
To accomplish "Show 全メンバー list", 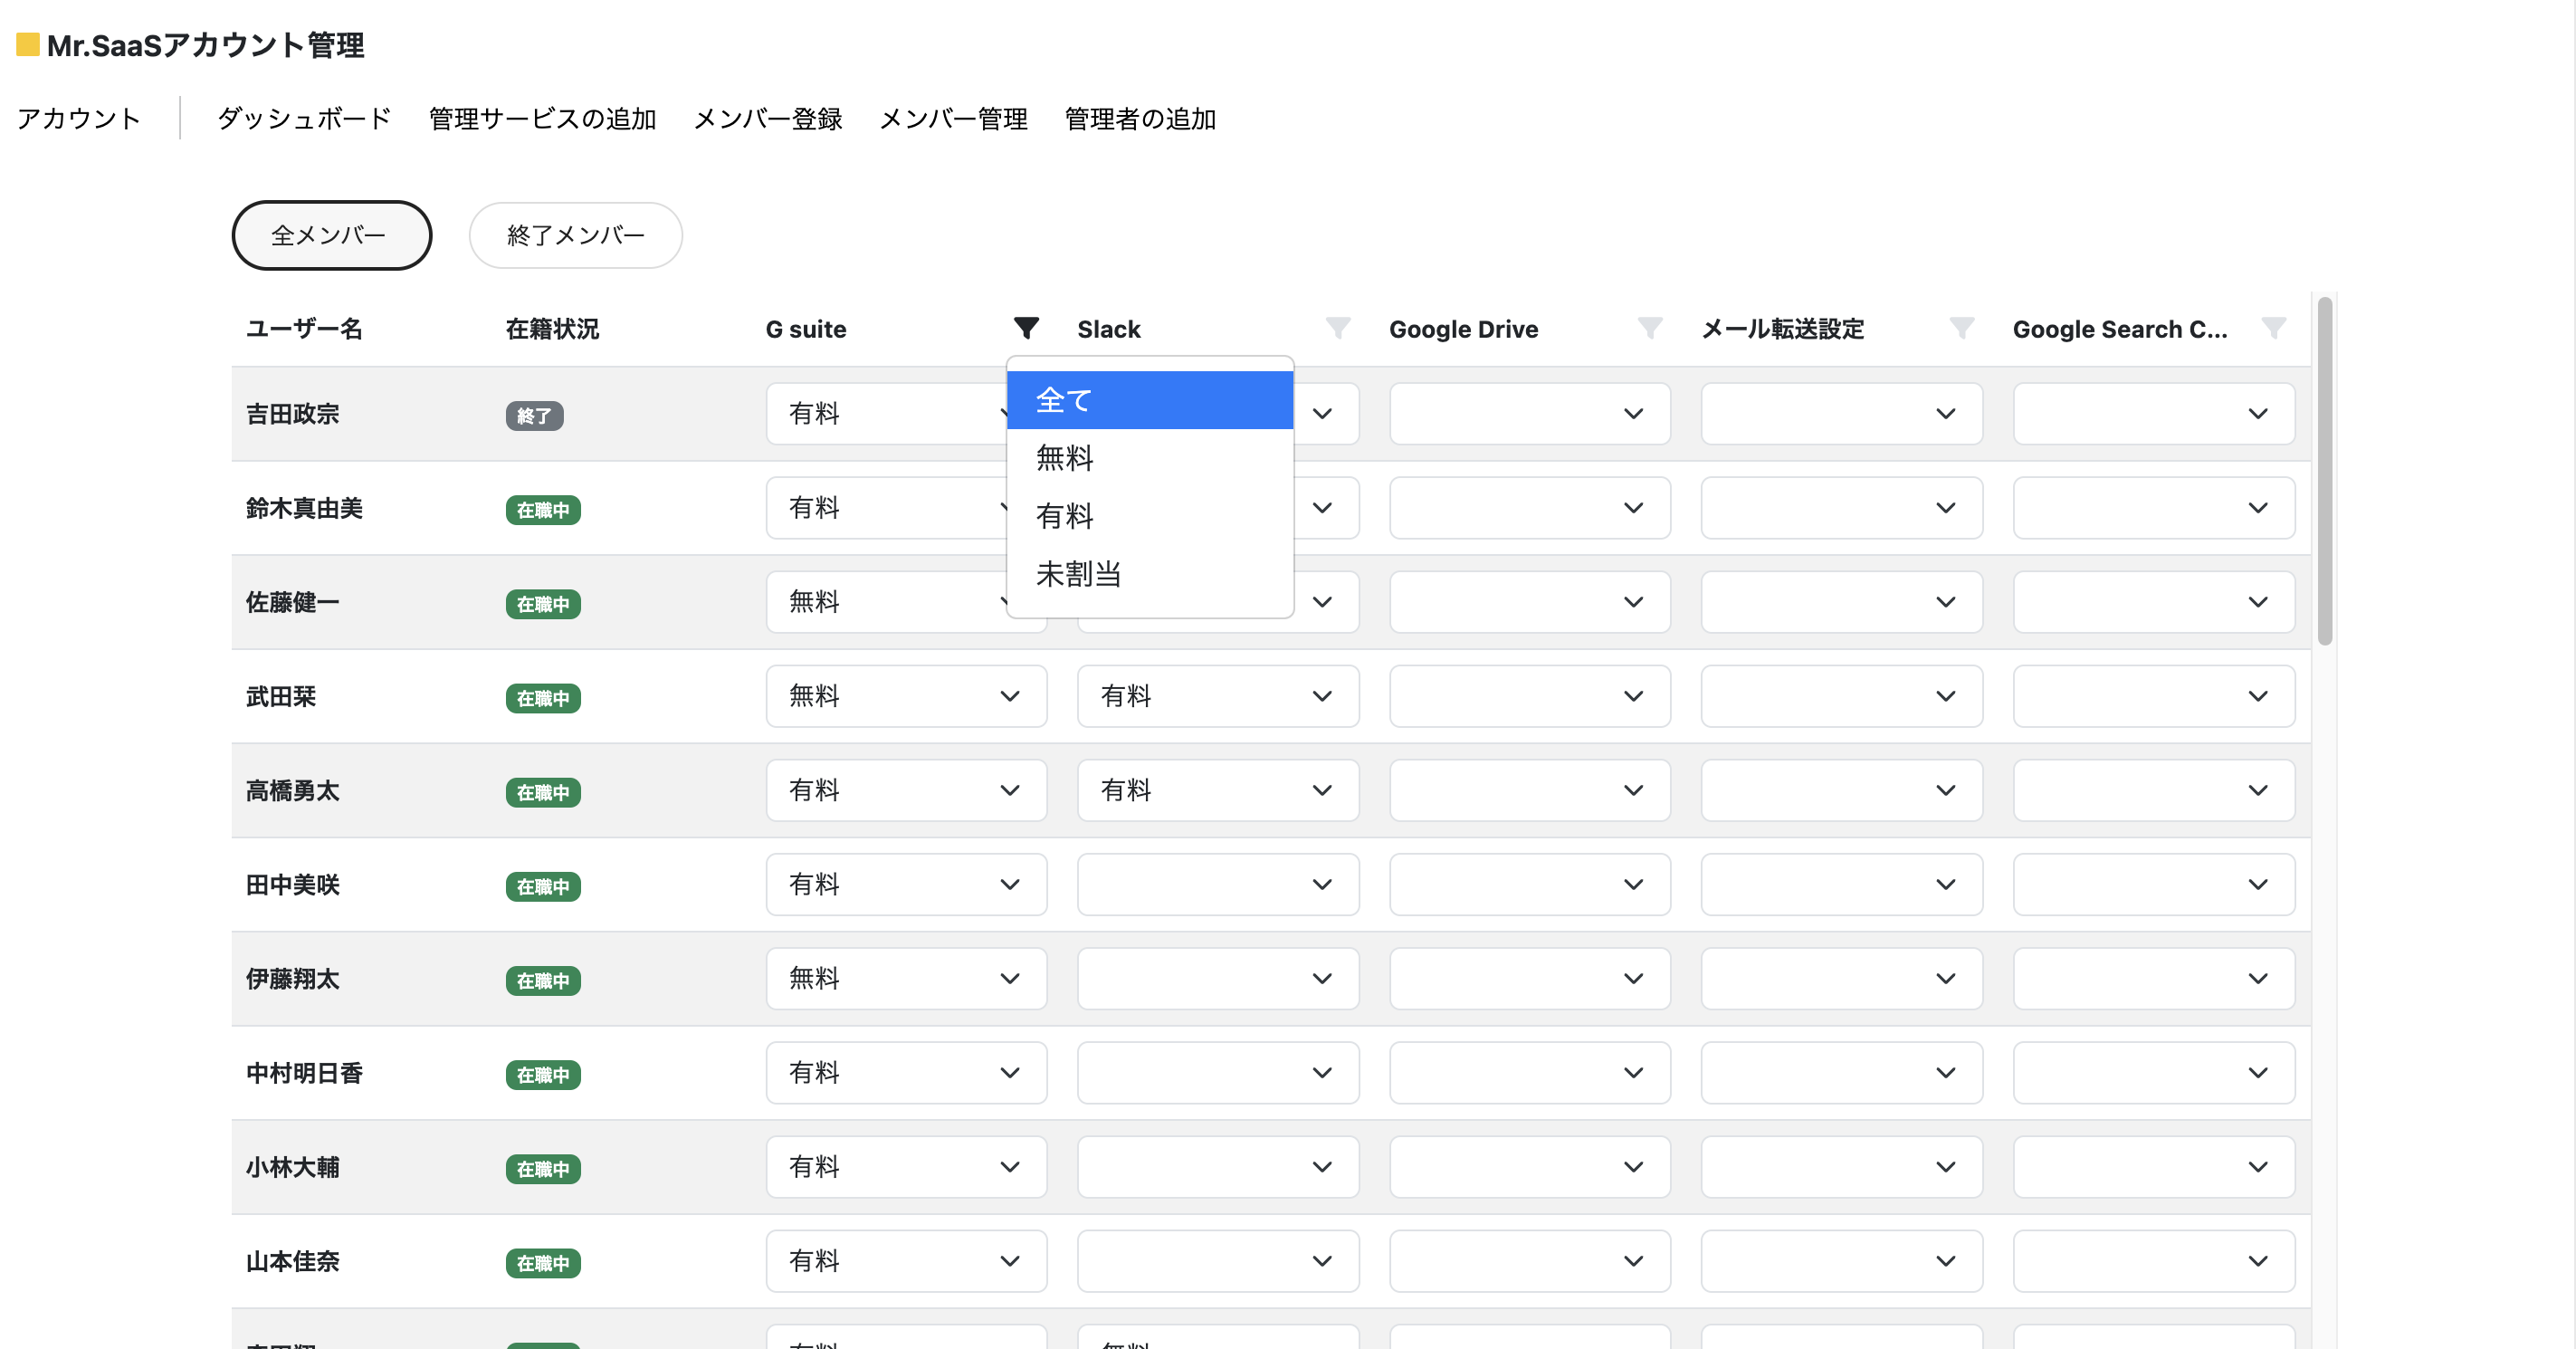I will (x=332, y=235).
